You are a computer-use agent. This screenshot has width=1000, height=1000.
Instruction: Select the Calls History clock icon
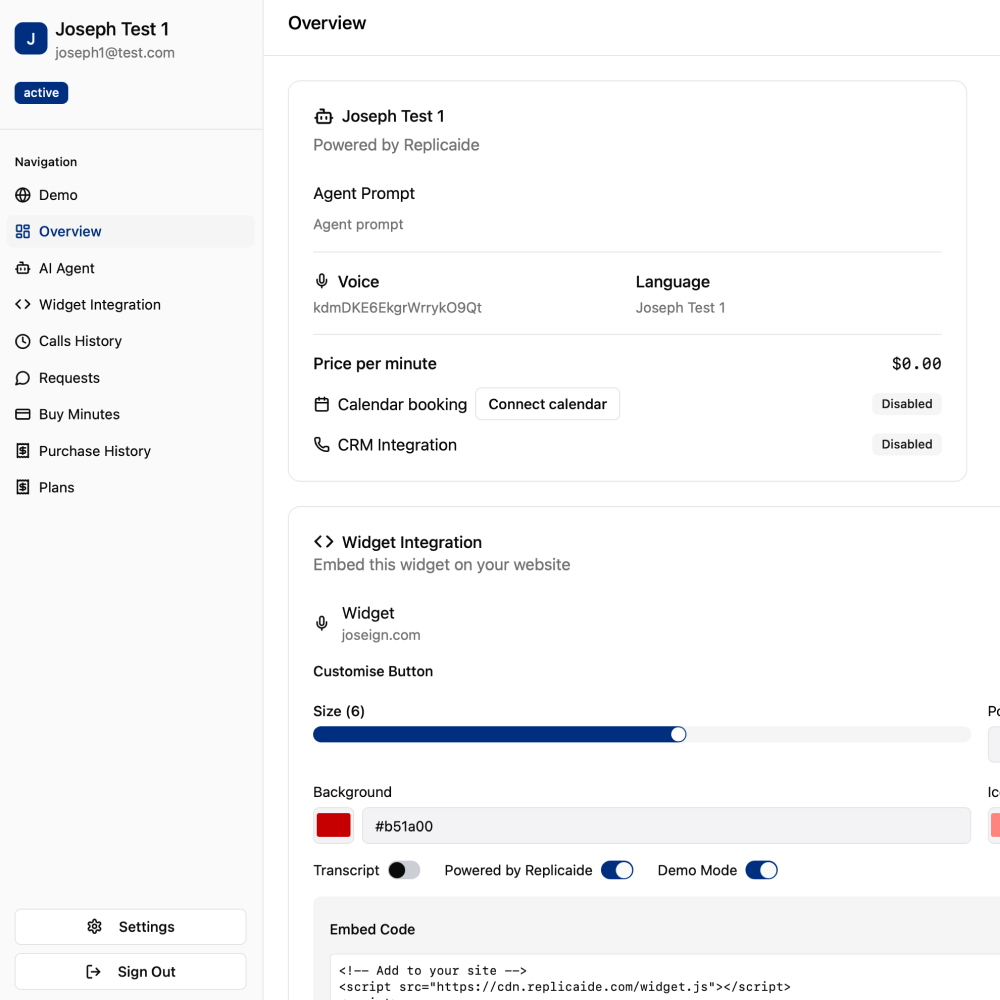(x=22, y=341)
